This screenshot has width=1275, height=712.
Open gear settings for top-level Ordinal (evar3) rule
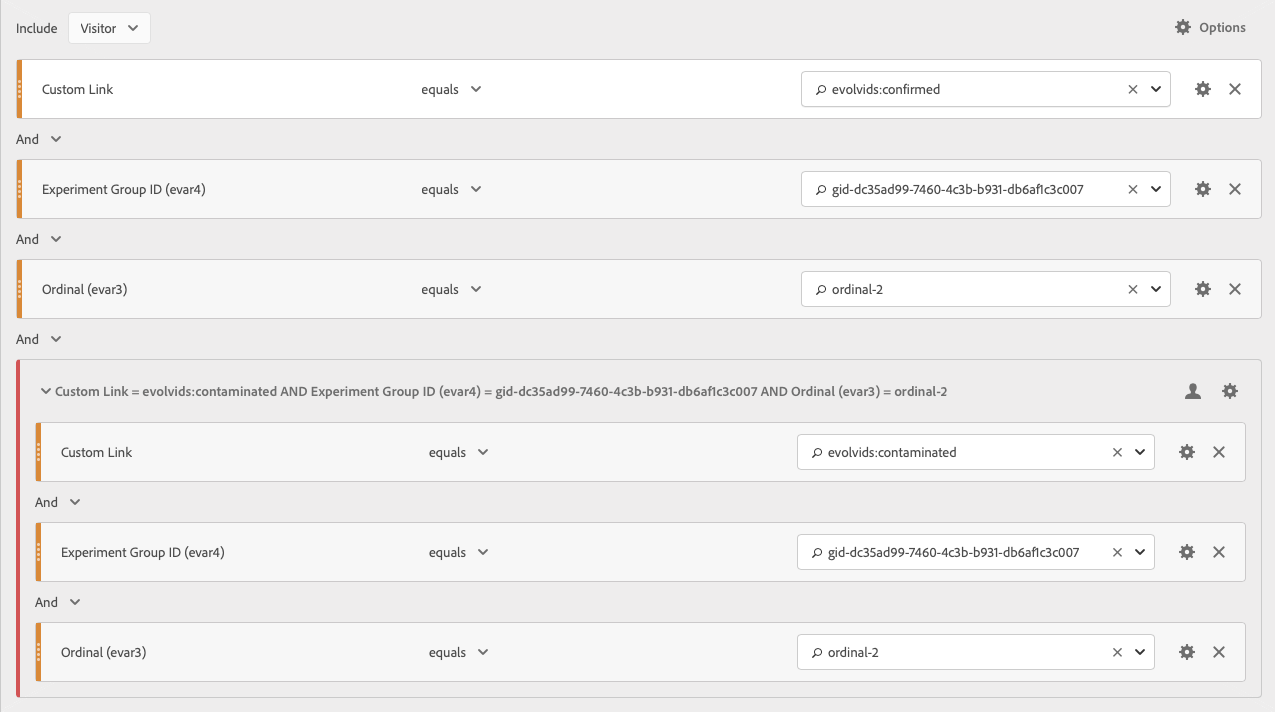(1203, 289)
